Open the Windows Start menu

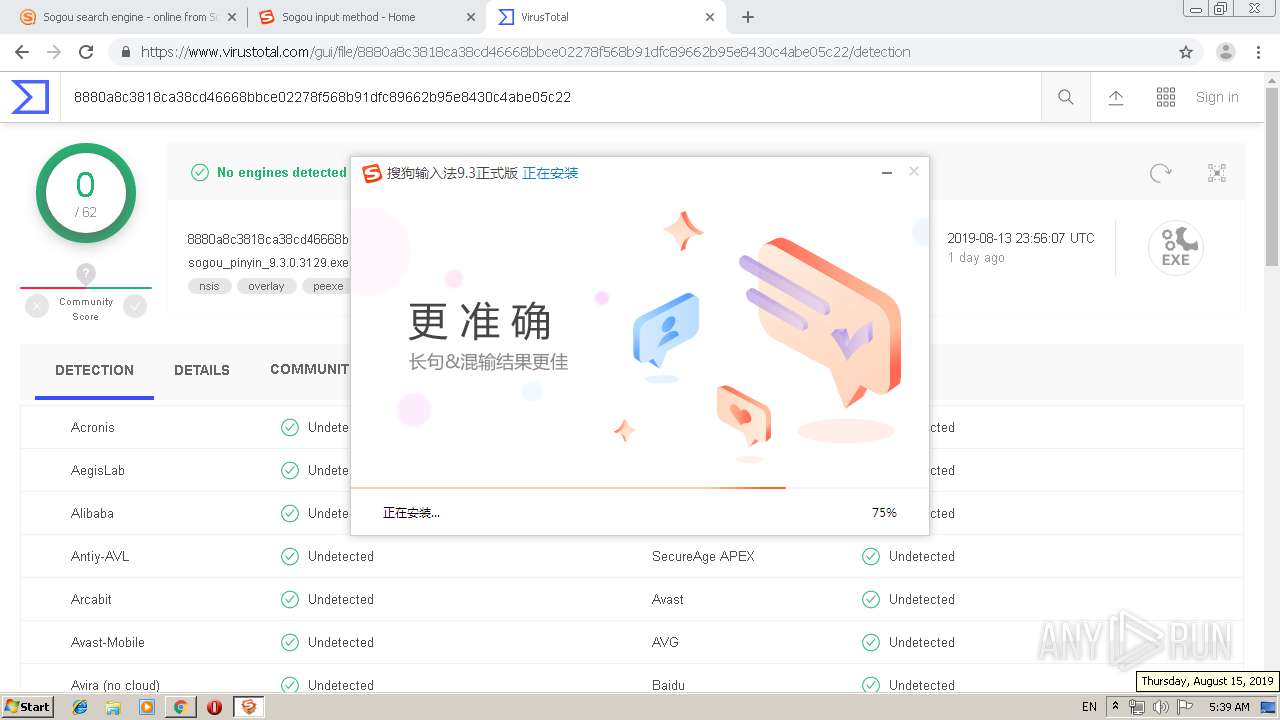(x=28, y=706)
